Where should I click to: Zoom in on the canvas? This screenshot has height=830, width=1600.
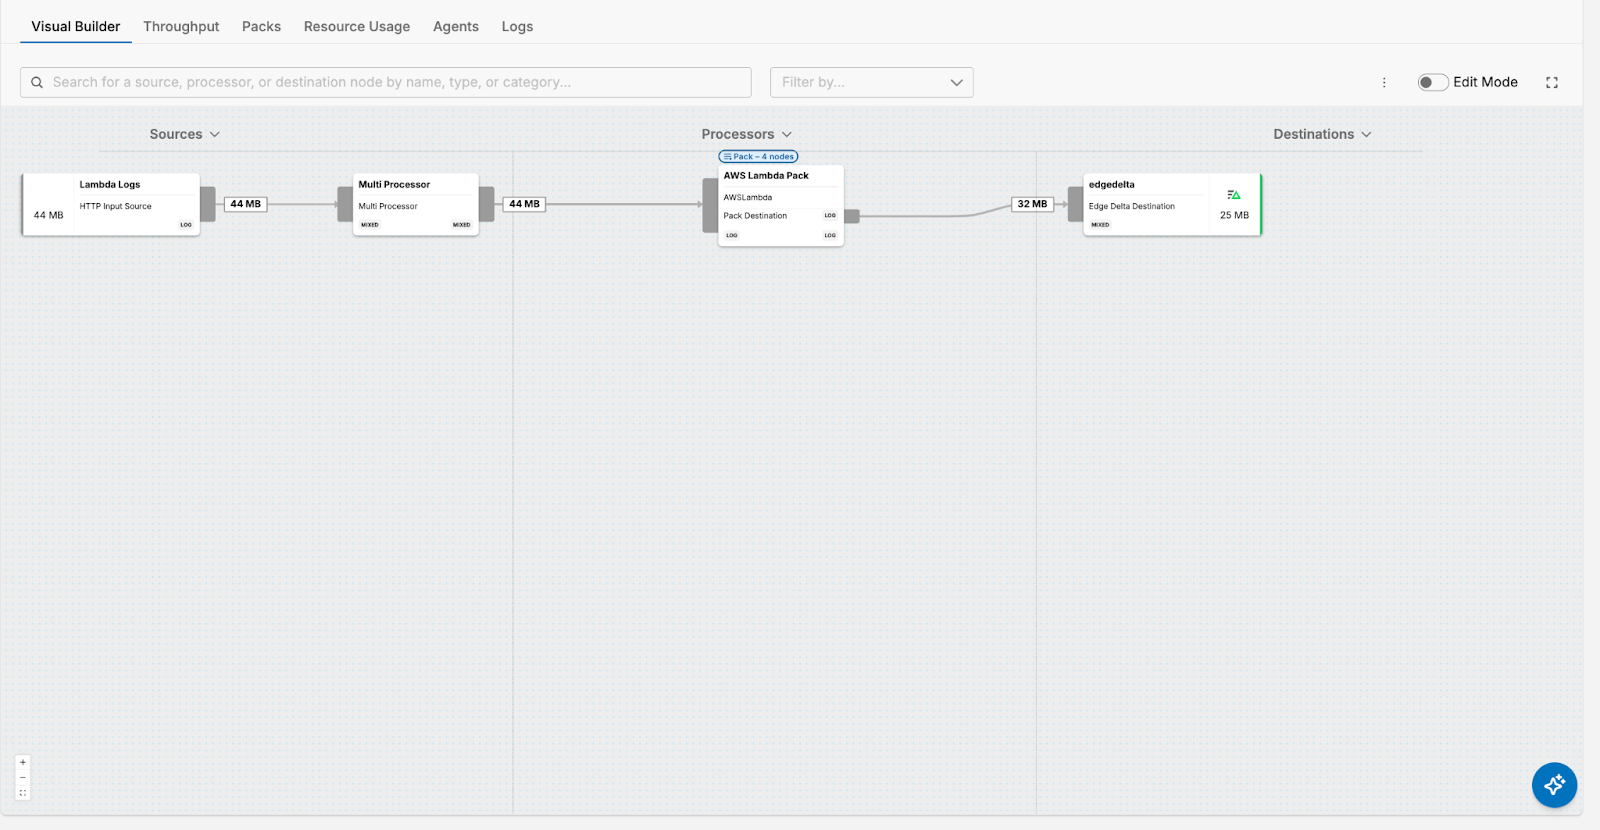[x=23, y=762]
